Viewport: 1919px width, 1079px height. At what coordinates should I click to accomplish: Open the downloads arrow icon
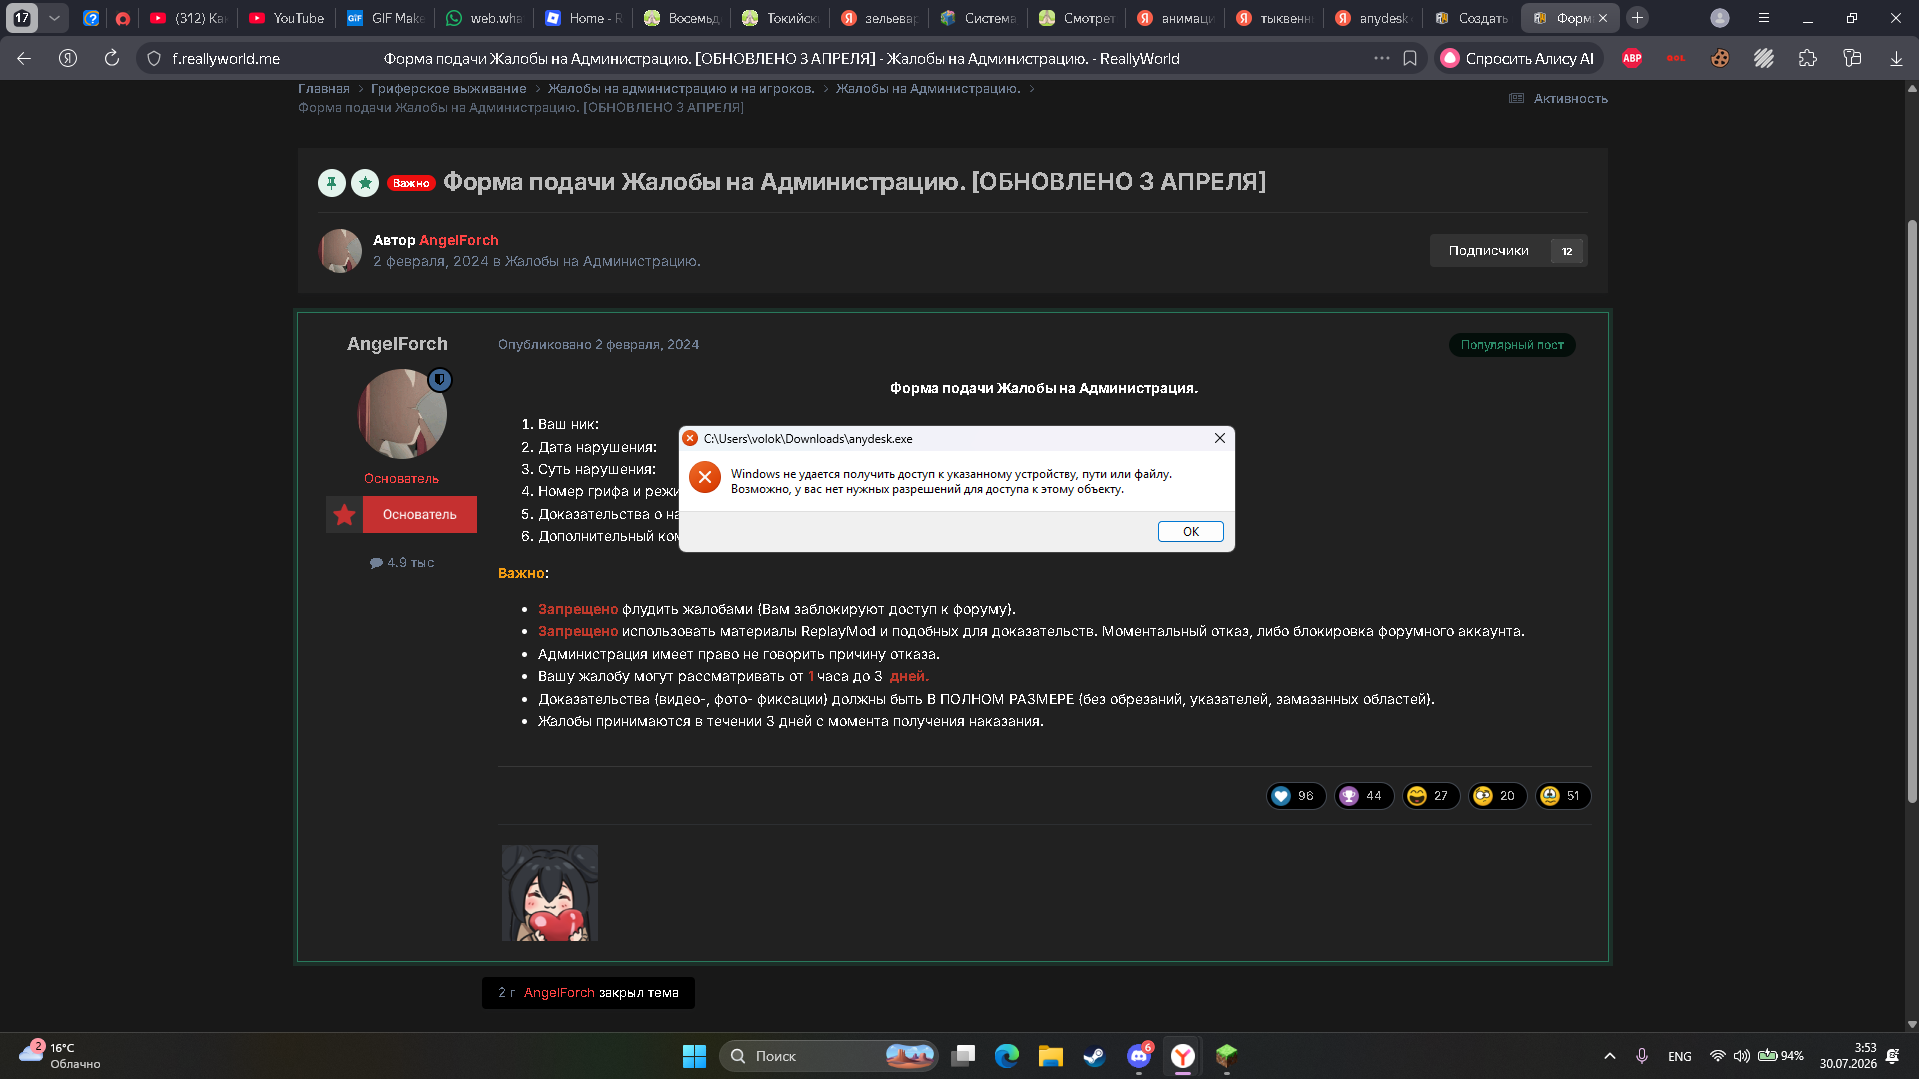tap(1896, 58)
